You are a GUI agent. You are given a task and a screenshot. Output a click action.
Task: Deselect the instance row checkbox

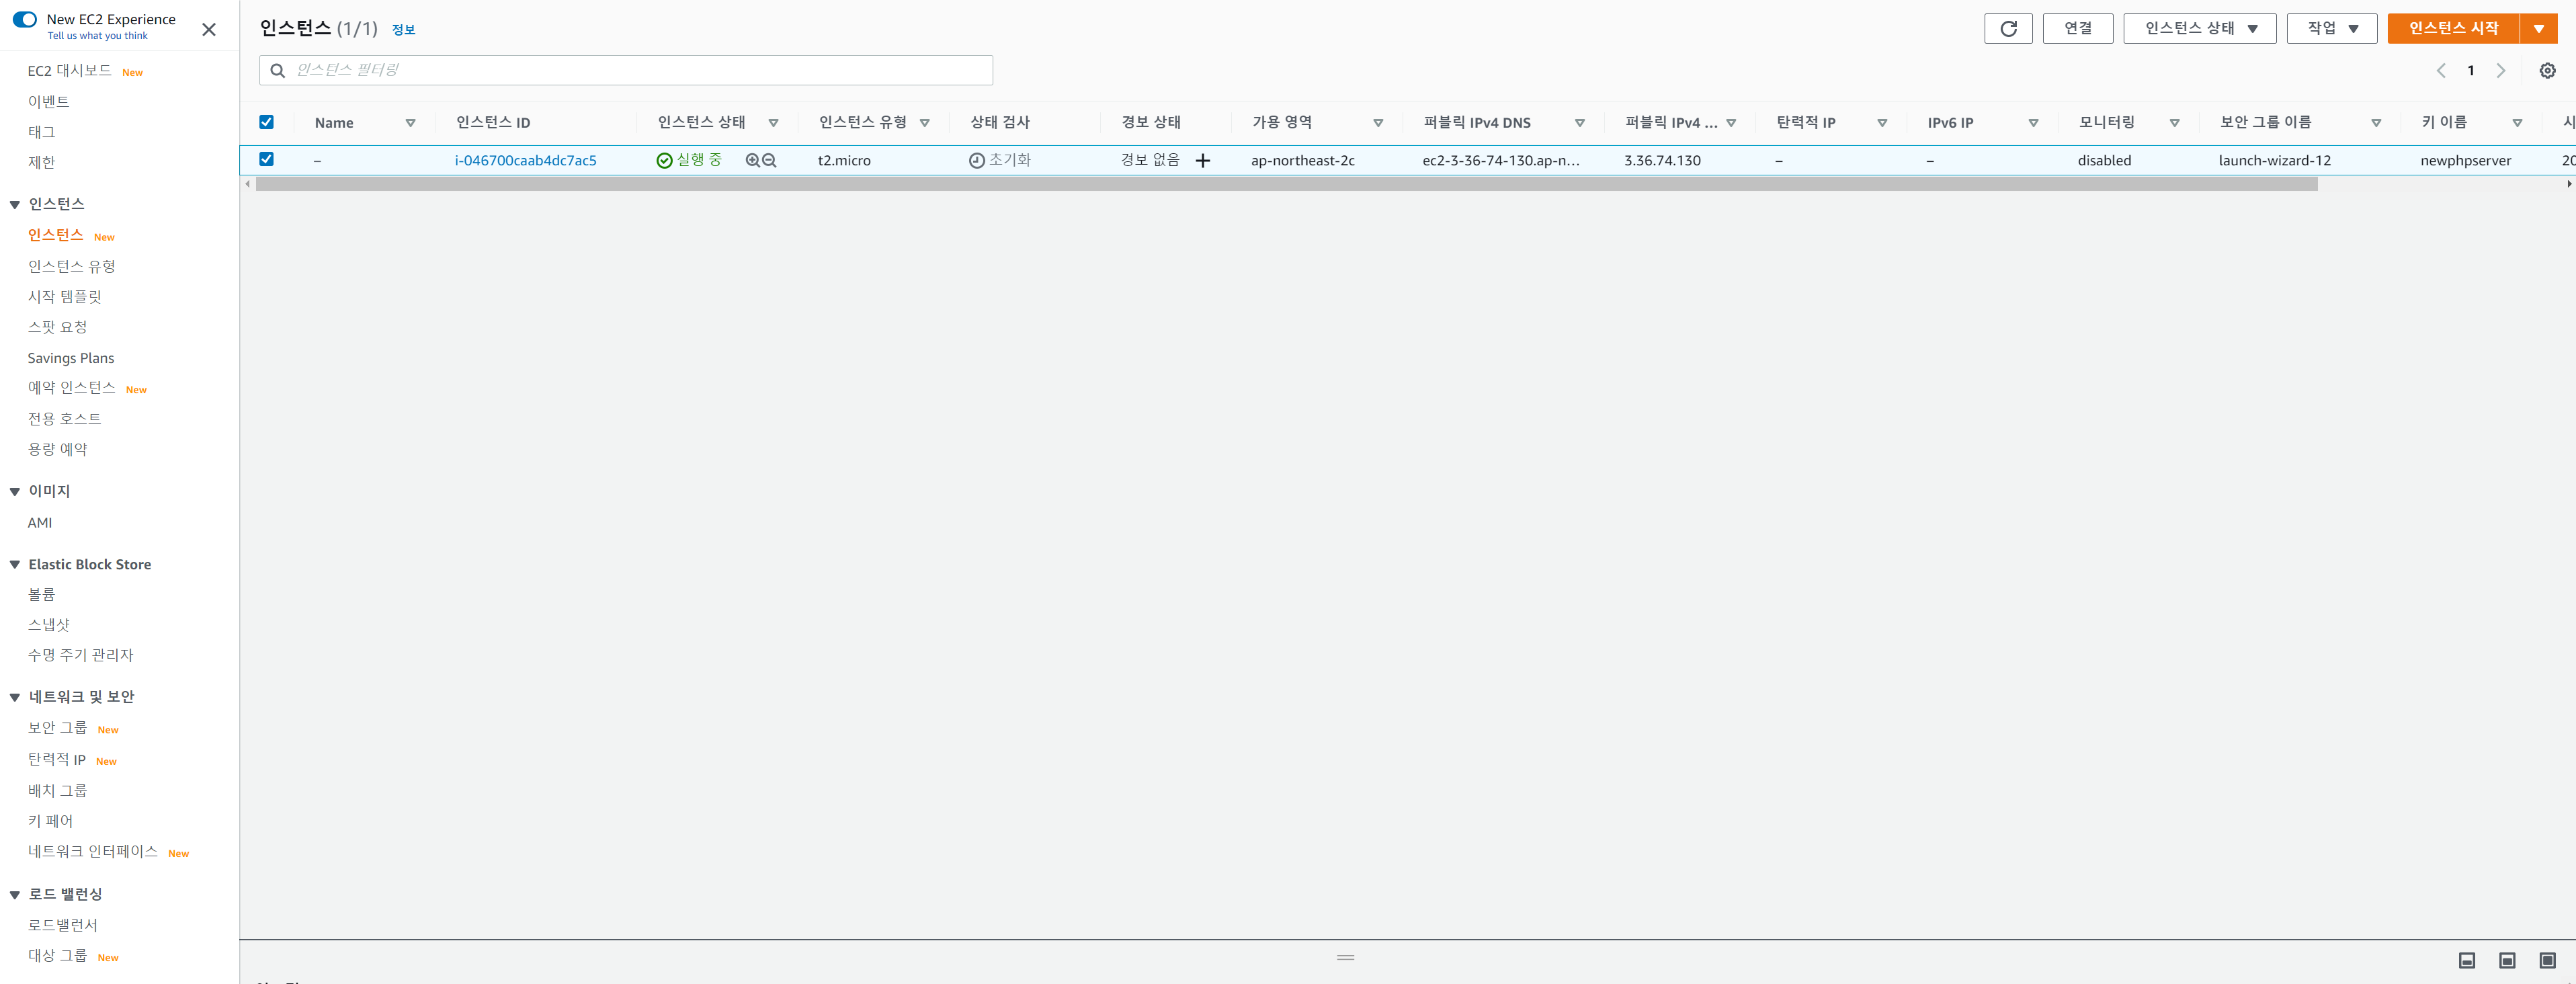(266, 159)
